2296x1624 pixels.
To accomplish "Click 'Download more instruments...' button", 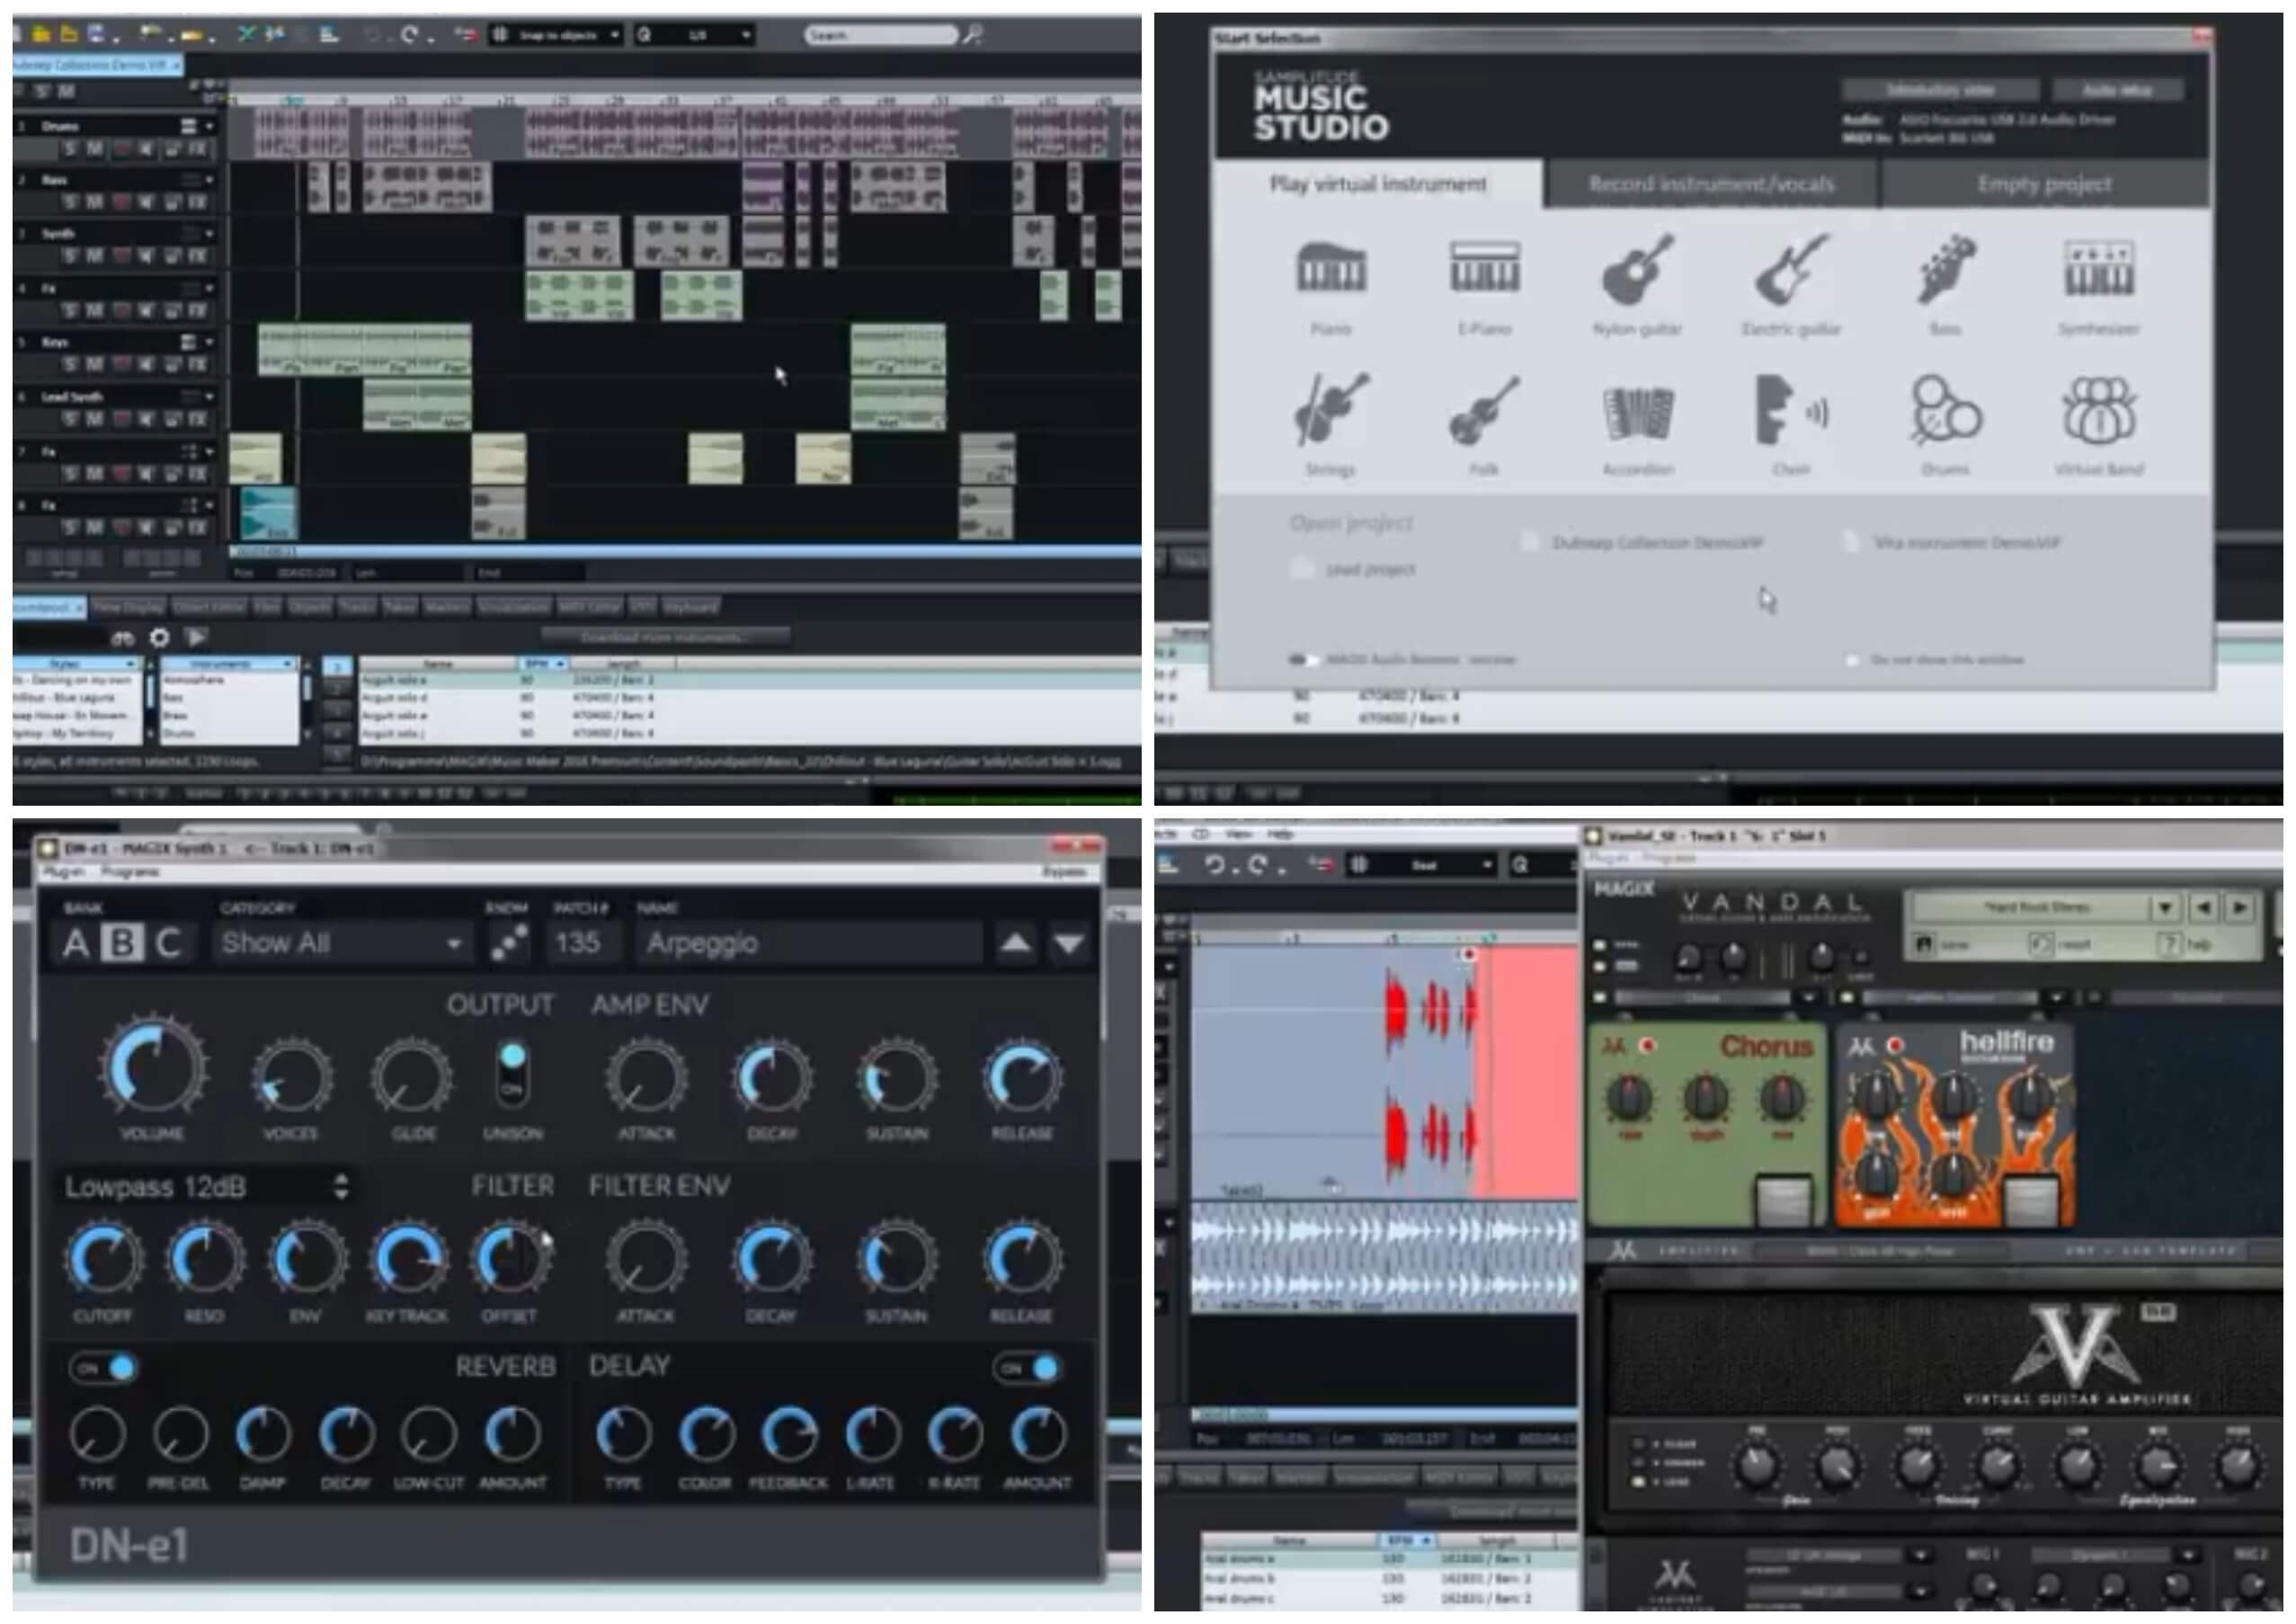I will pos(665,637).
